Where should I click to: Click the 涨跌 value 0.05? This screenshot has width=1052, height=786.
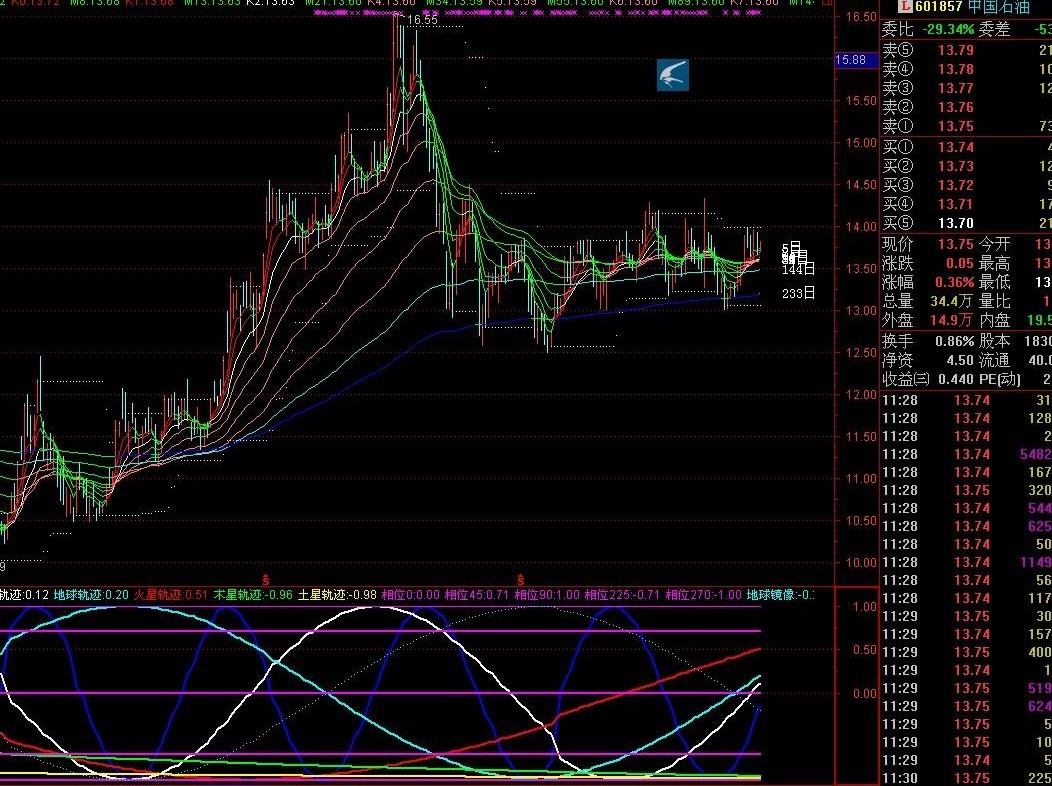pos(959,264)
